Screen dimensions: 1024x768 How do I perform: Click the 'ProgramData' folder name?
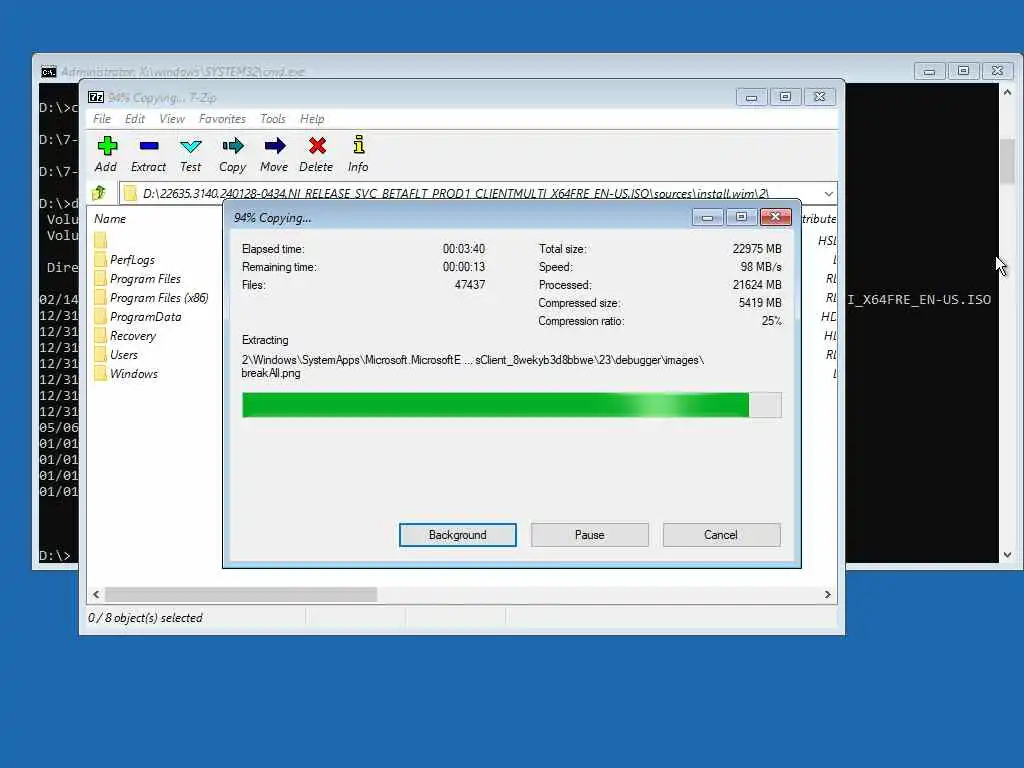tap(146, 317)
